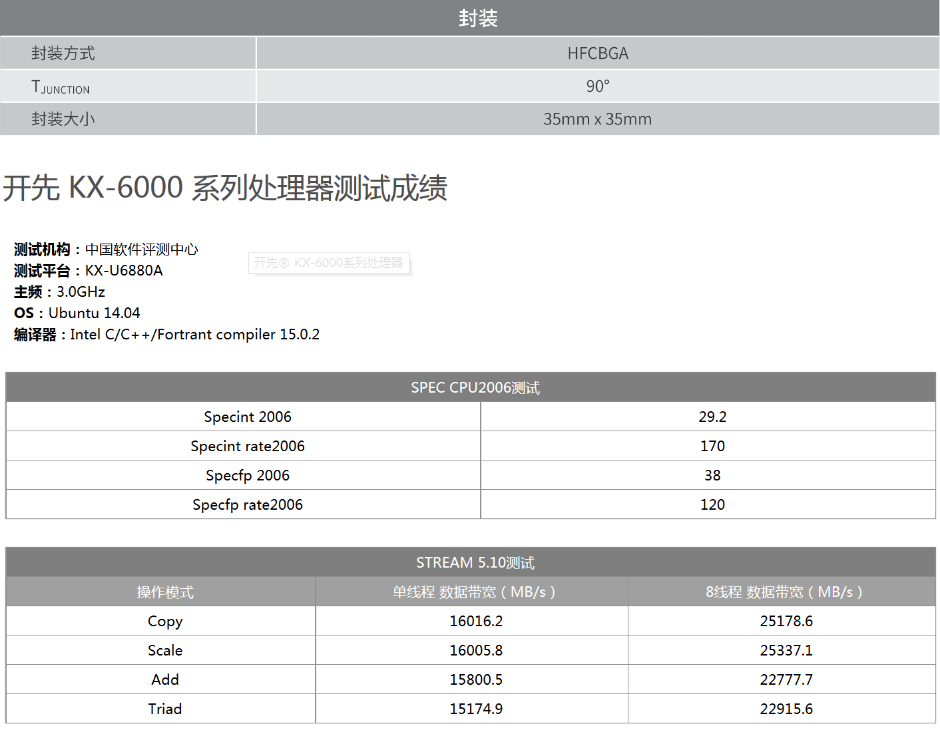Viewport: 940px width, 738px height.
Task: Click the line "OS：Ubuntu 14.04"
Action: pos(77,313)
